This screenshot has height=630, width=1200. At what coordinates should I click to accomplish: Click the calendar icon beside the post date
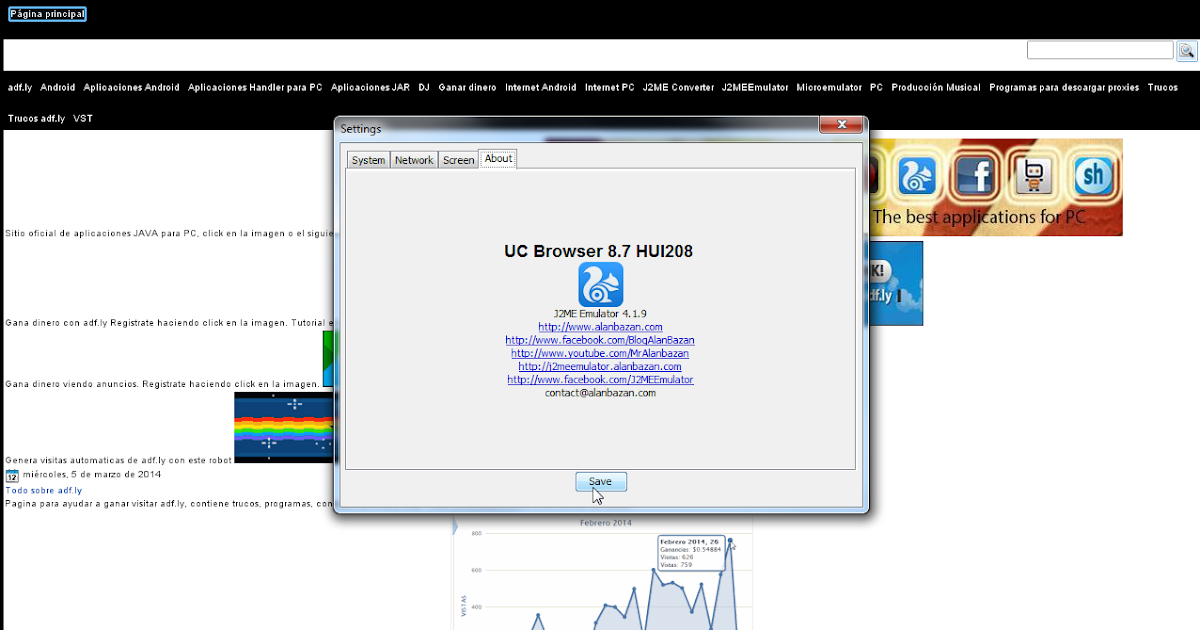point(12,476)
